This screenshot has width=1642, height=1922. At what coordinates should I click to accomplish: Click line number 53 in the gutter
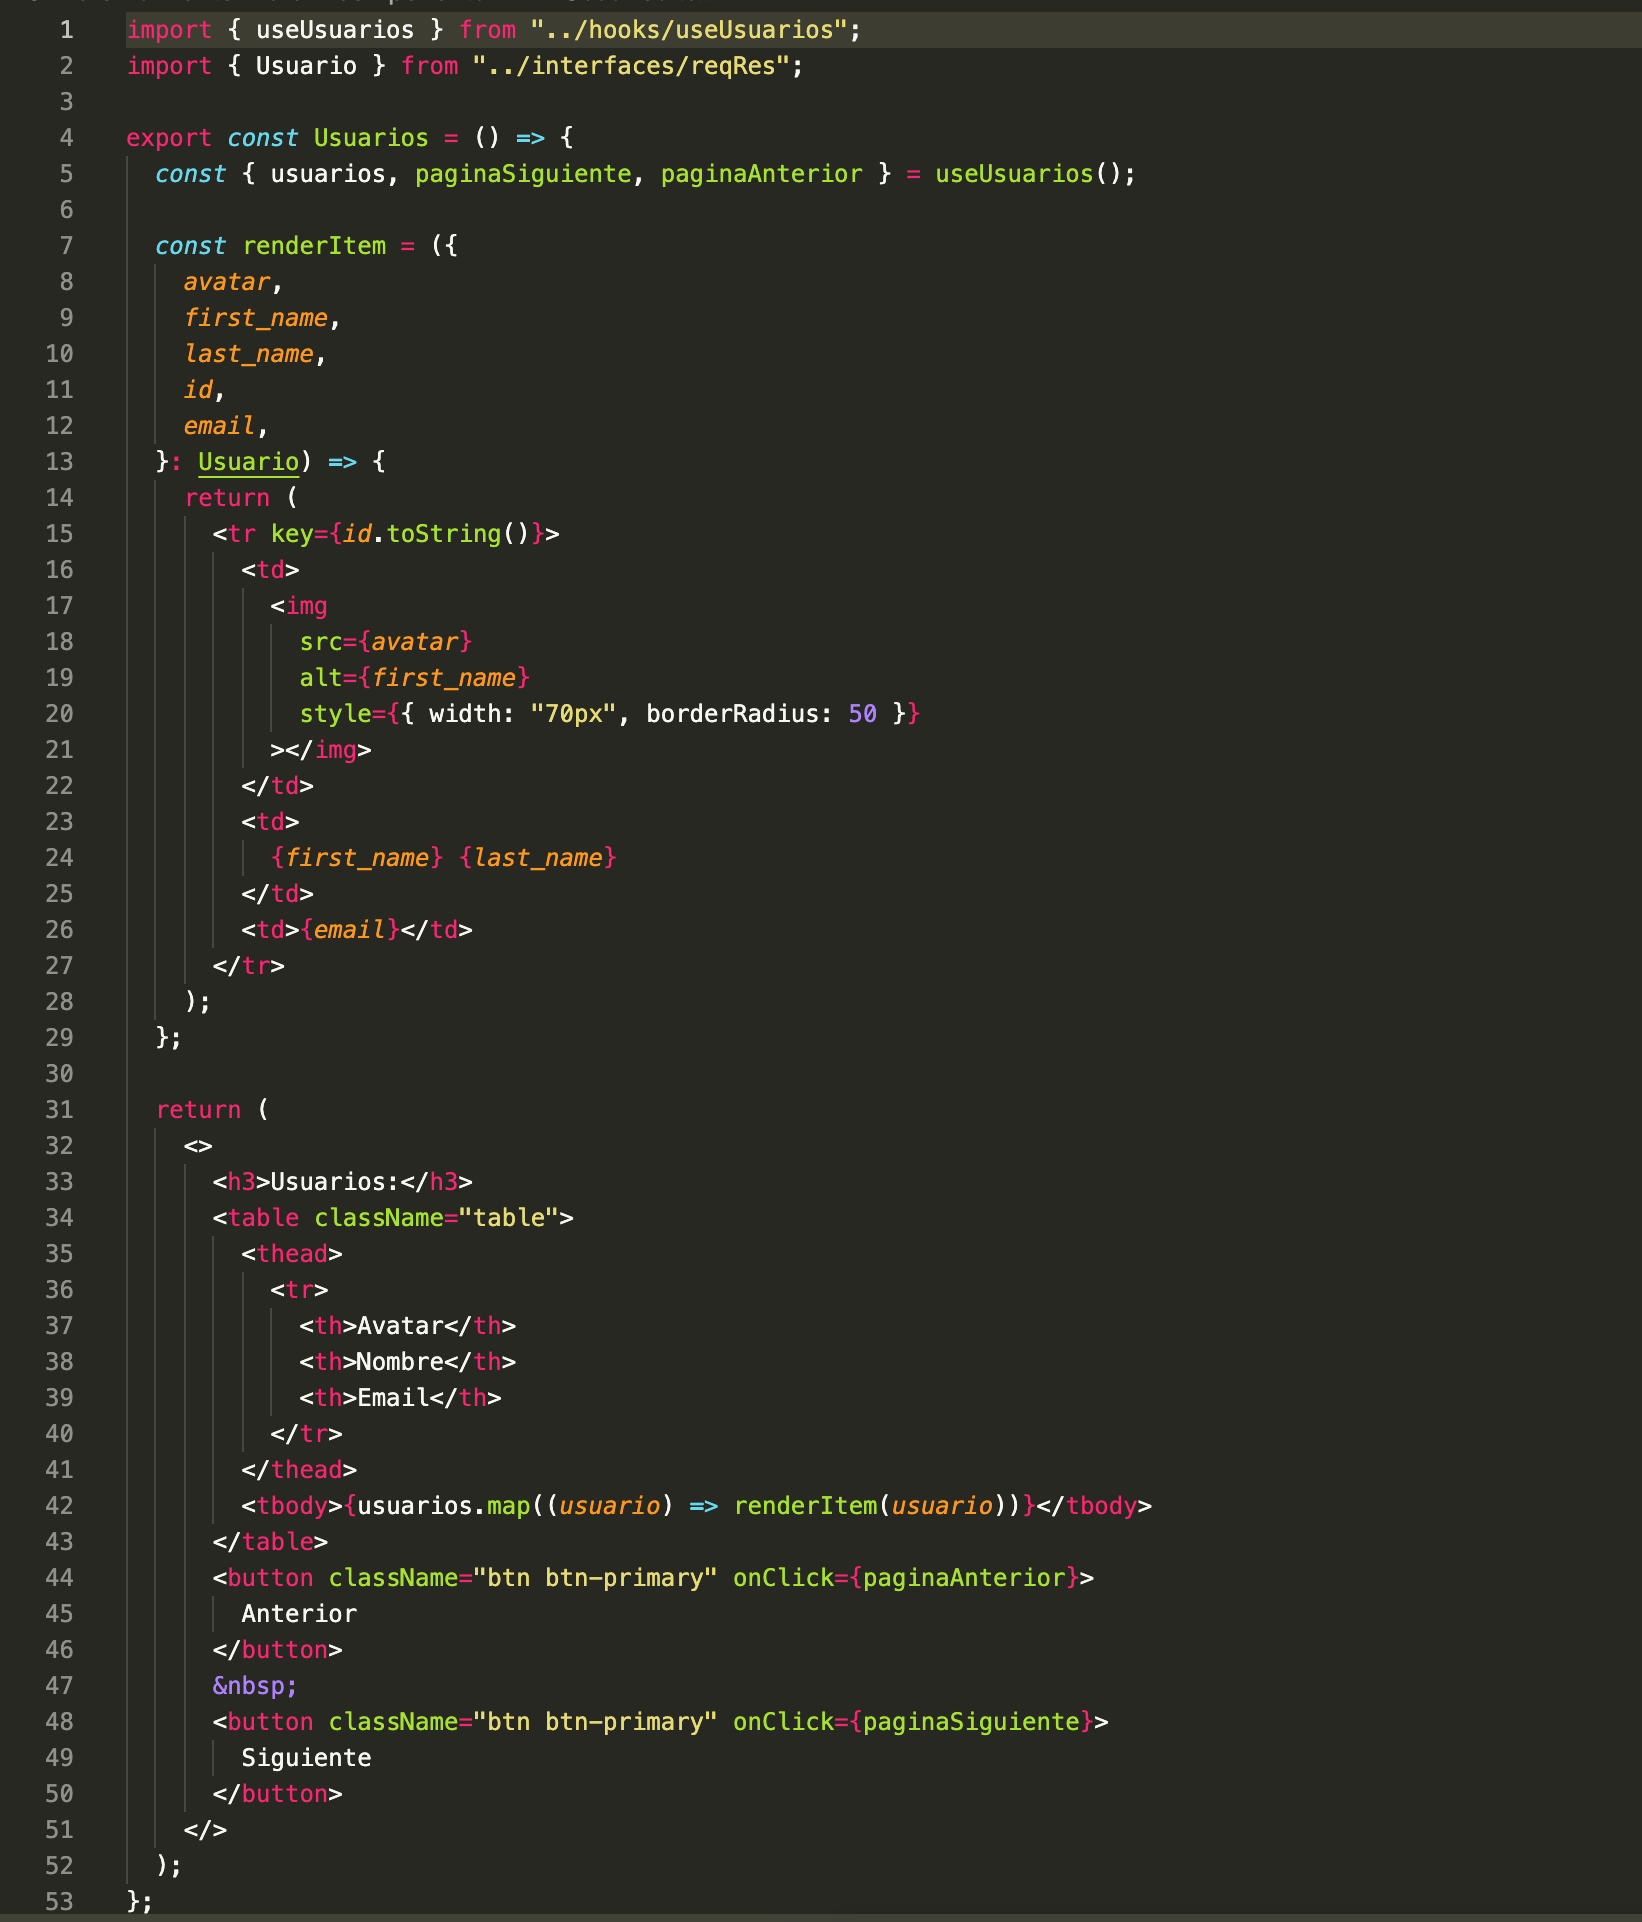[59, 1902]
